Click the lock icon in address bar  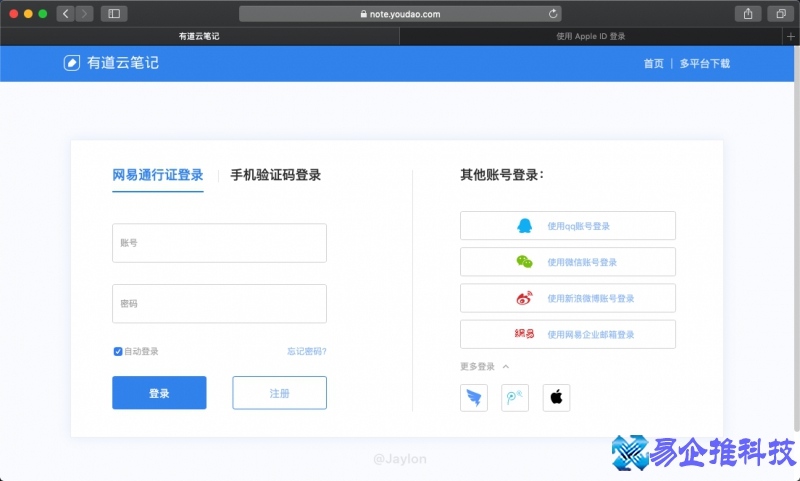pos(363,14)
